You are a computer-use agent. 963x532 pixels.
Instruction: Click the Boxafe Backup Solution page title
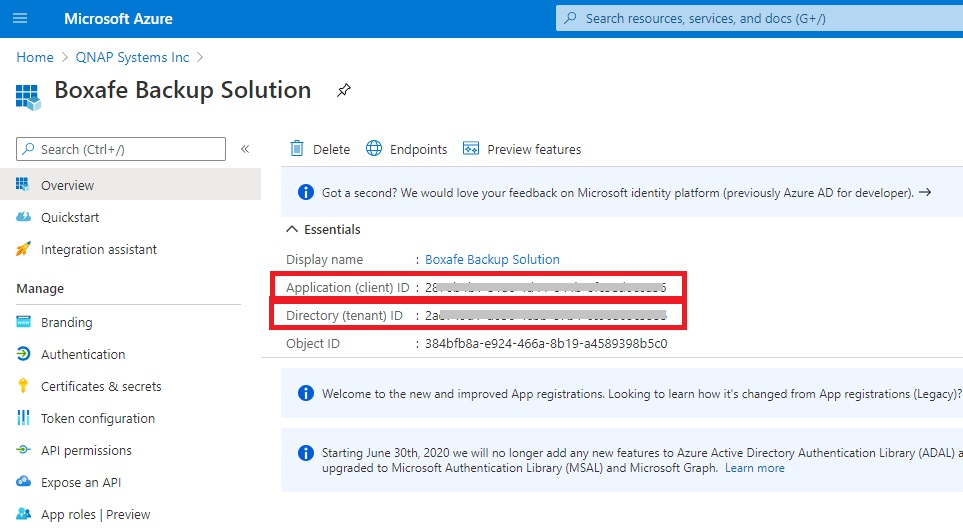coord(182,90)
